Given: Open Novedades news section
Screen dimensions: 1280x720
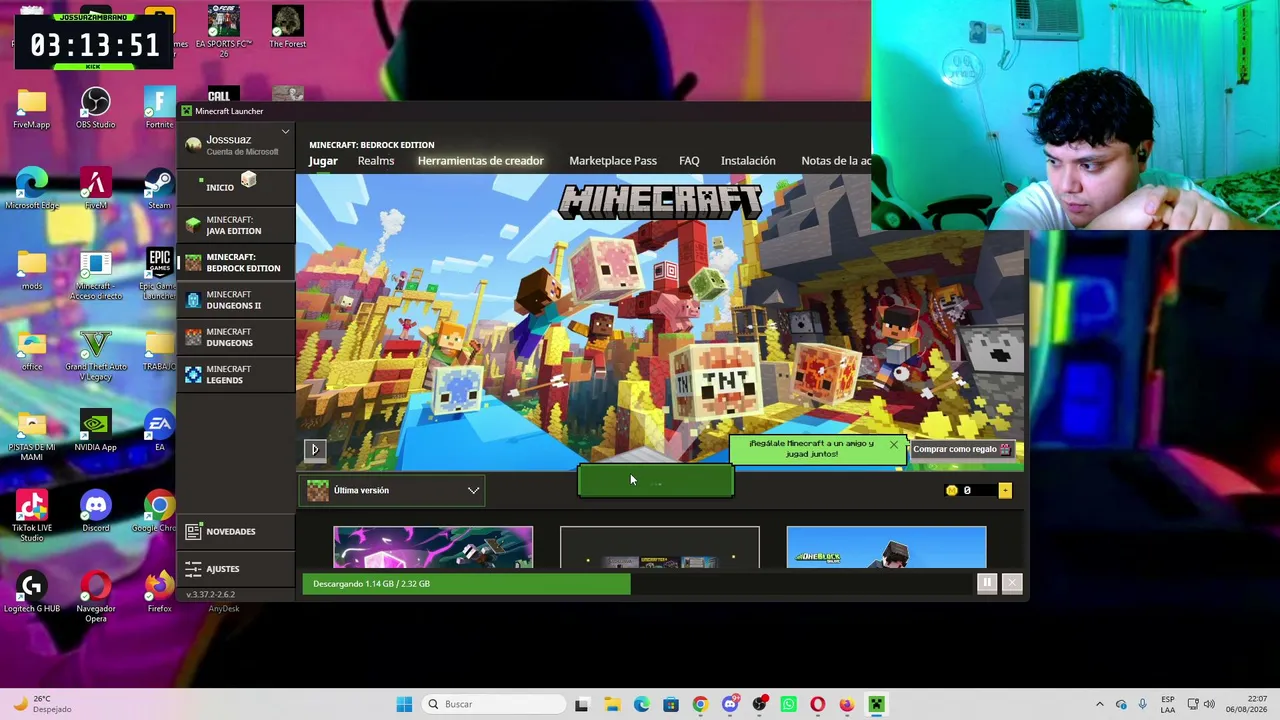Looking at the screenshot, I should (236, 531).
